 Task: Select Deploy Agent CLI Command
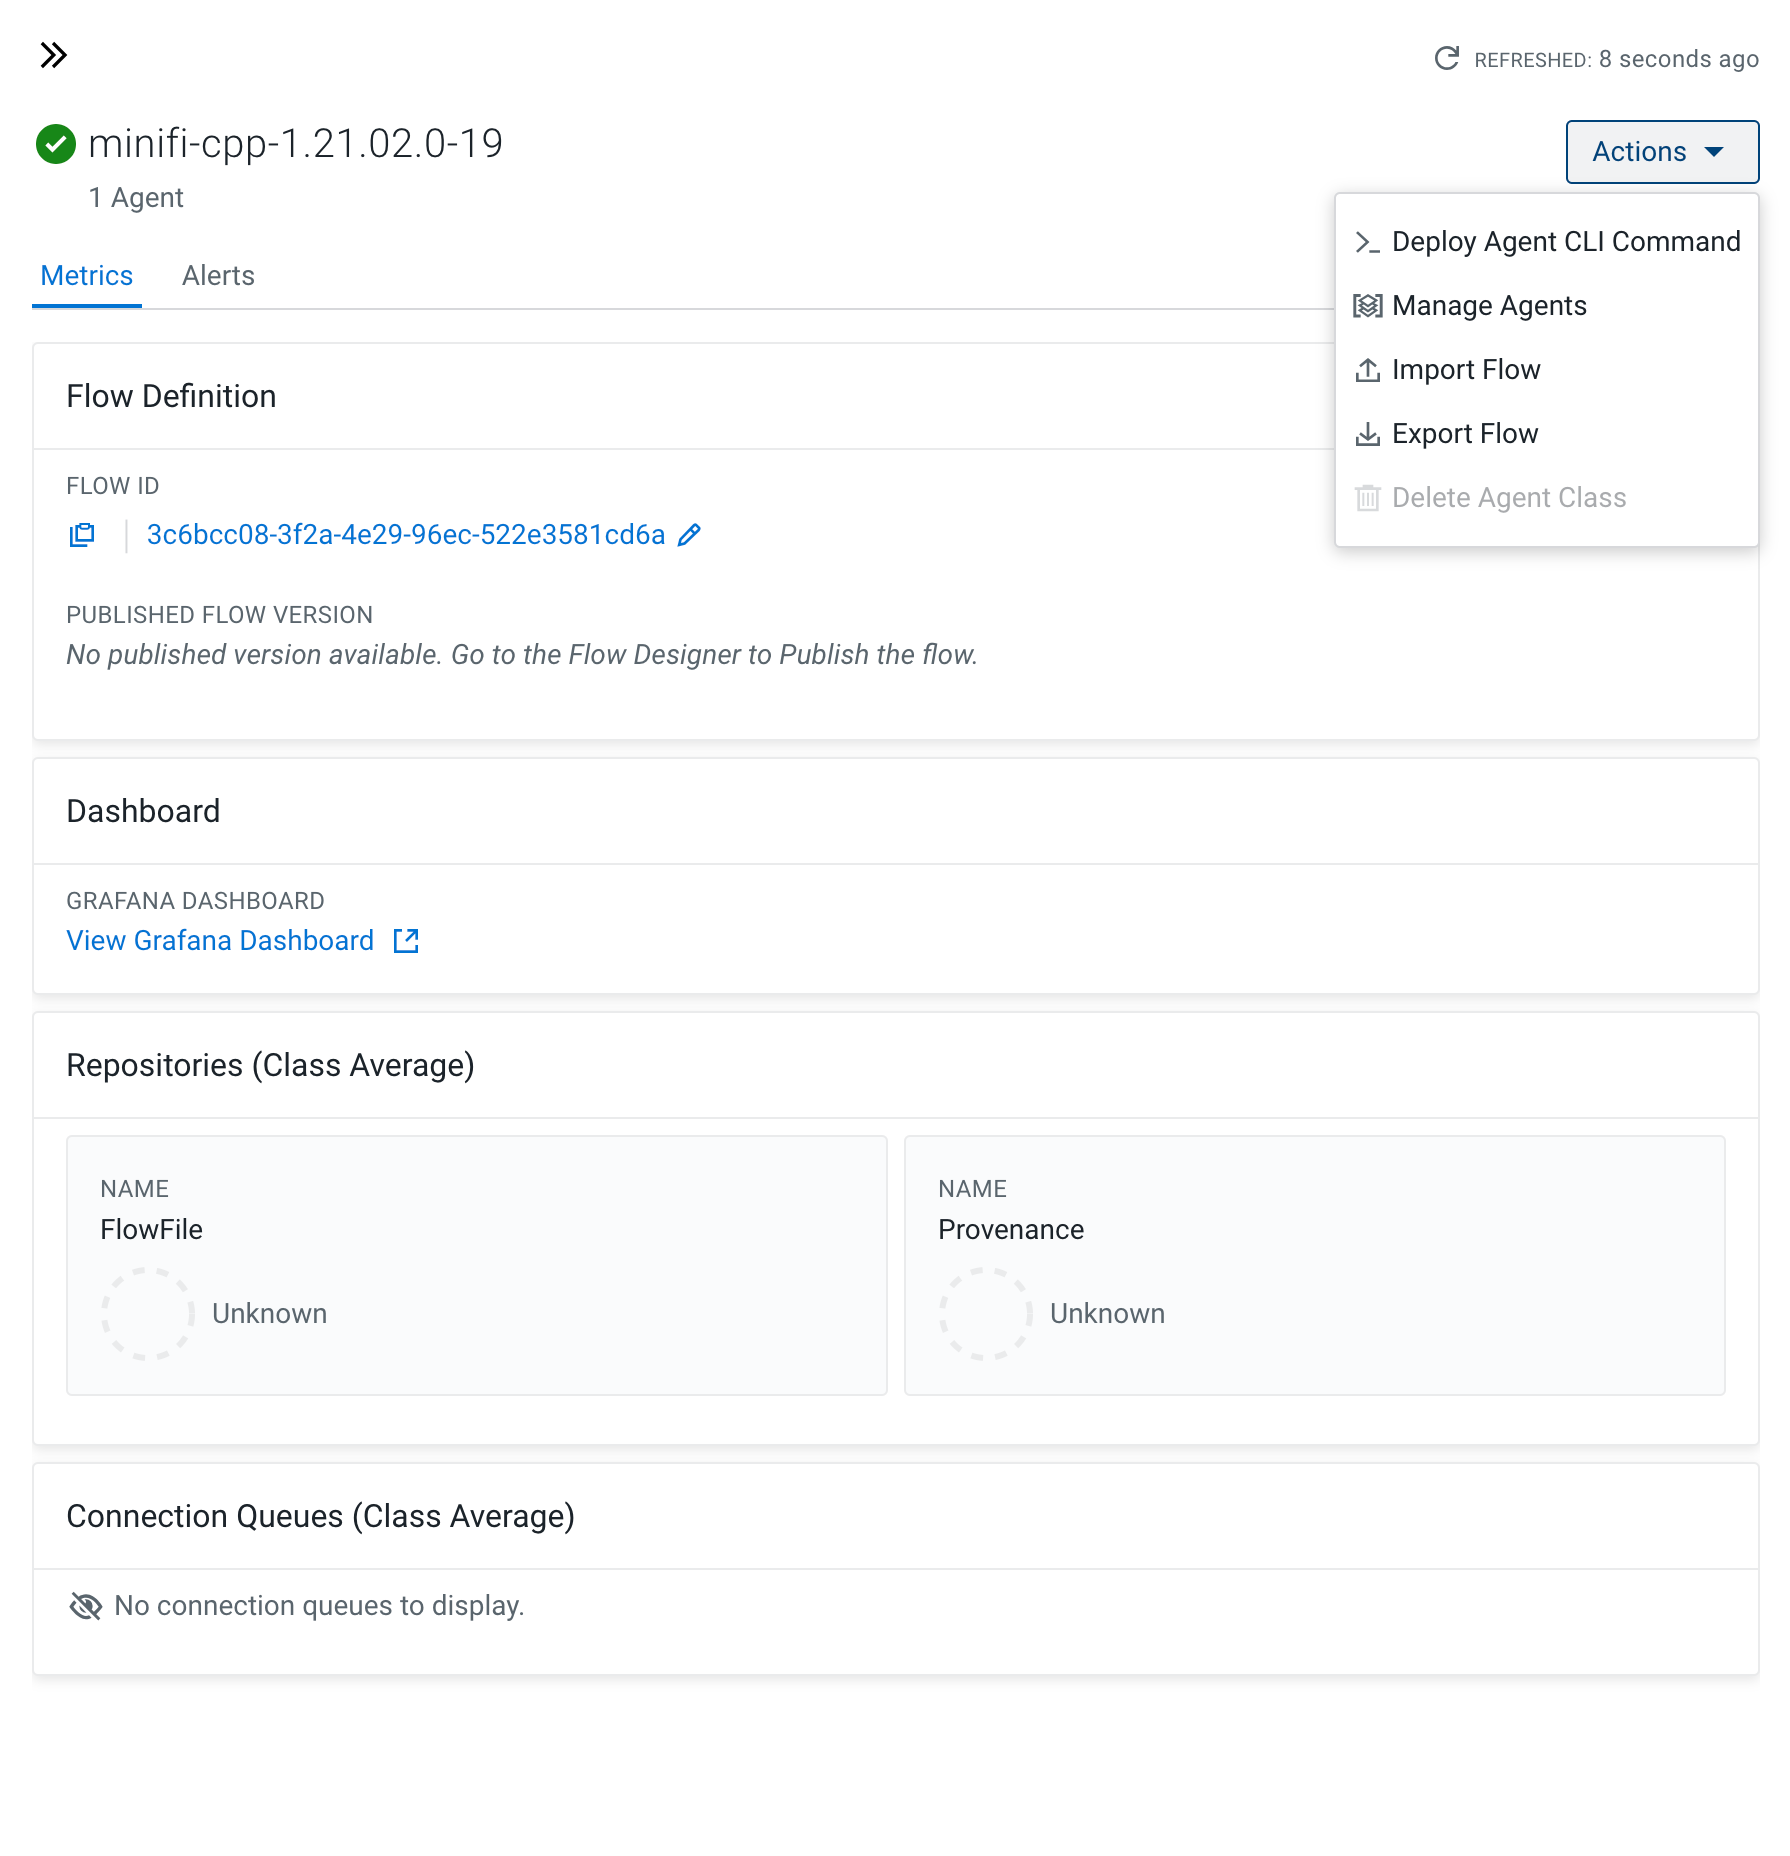[x=1565, y=242]
